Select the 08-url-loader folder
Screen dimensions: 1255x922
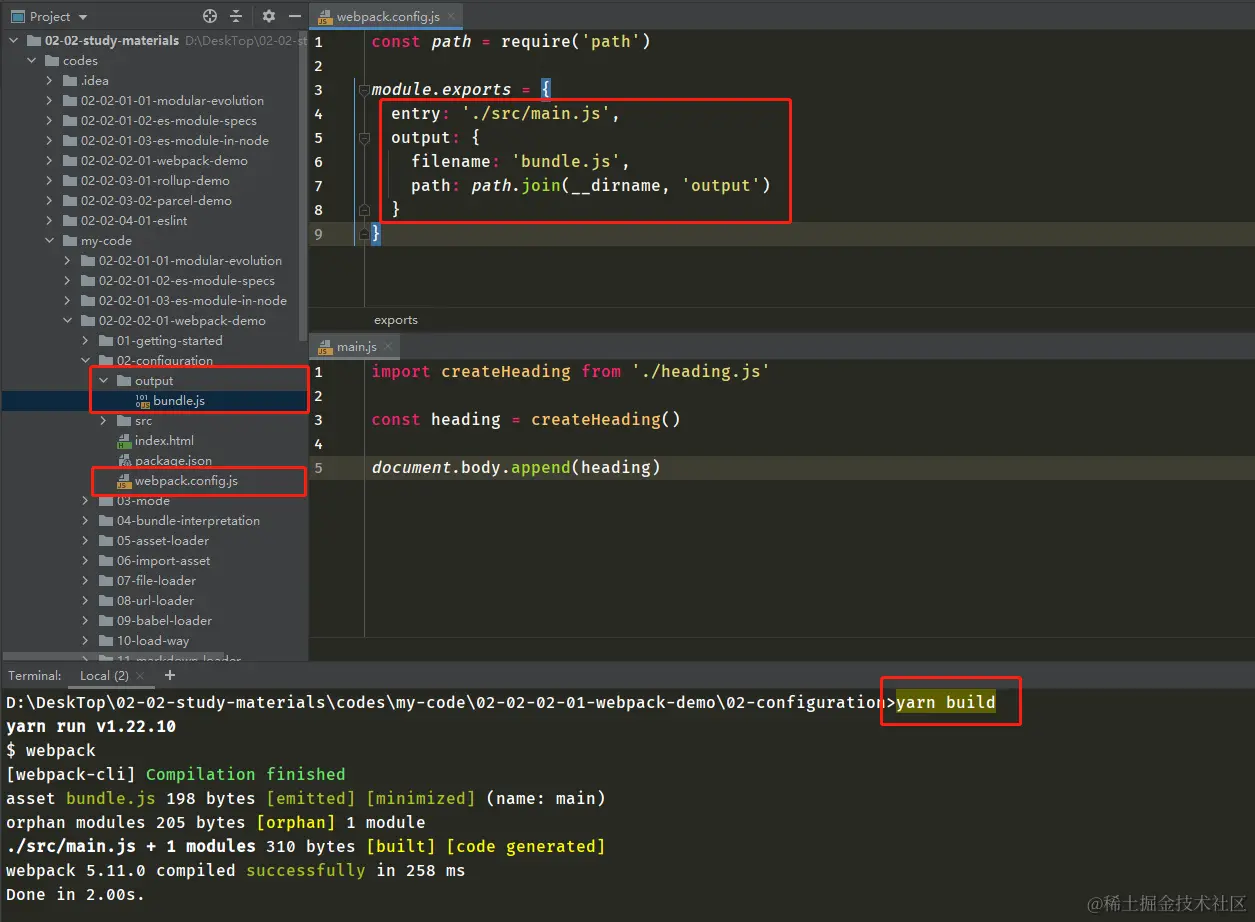(155, 601)
